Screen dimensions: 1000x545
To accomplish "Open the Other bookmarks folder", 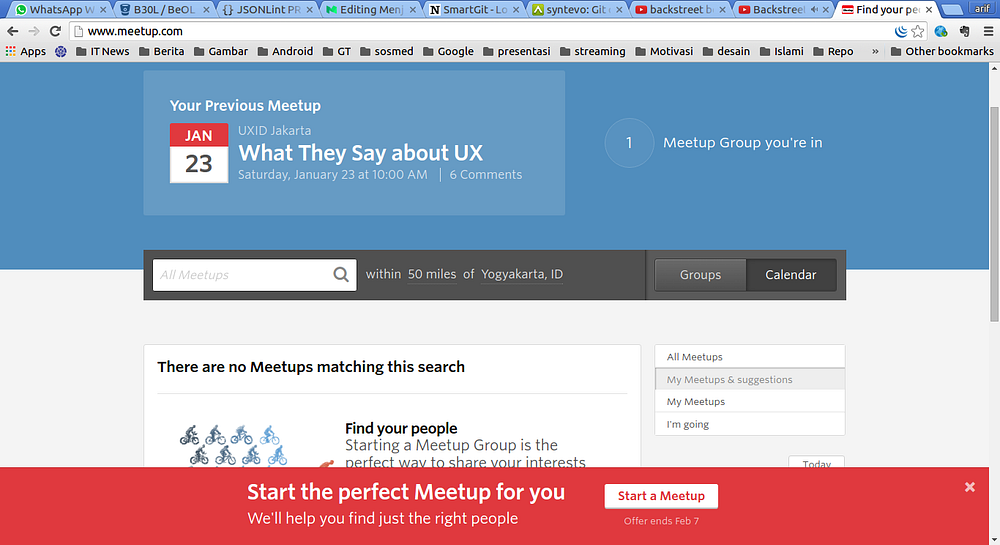I will pos(942,52).
